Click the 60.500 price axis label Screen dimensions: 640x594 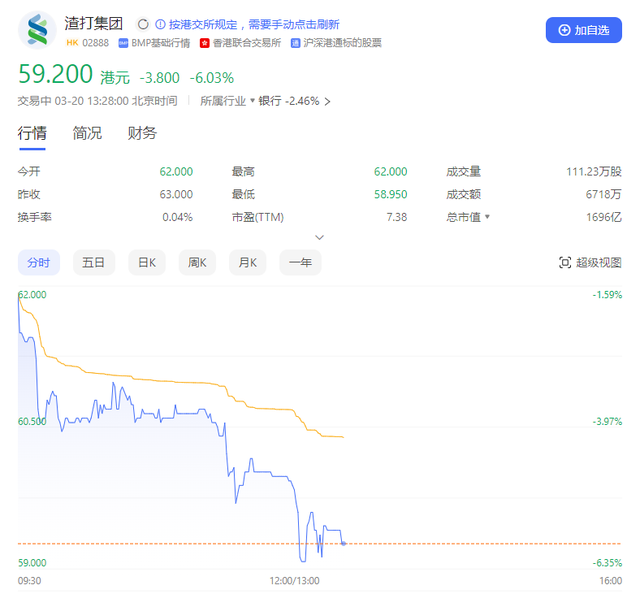[x=32, y=421]
